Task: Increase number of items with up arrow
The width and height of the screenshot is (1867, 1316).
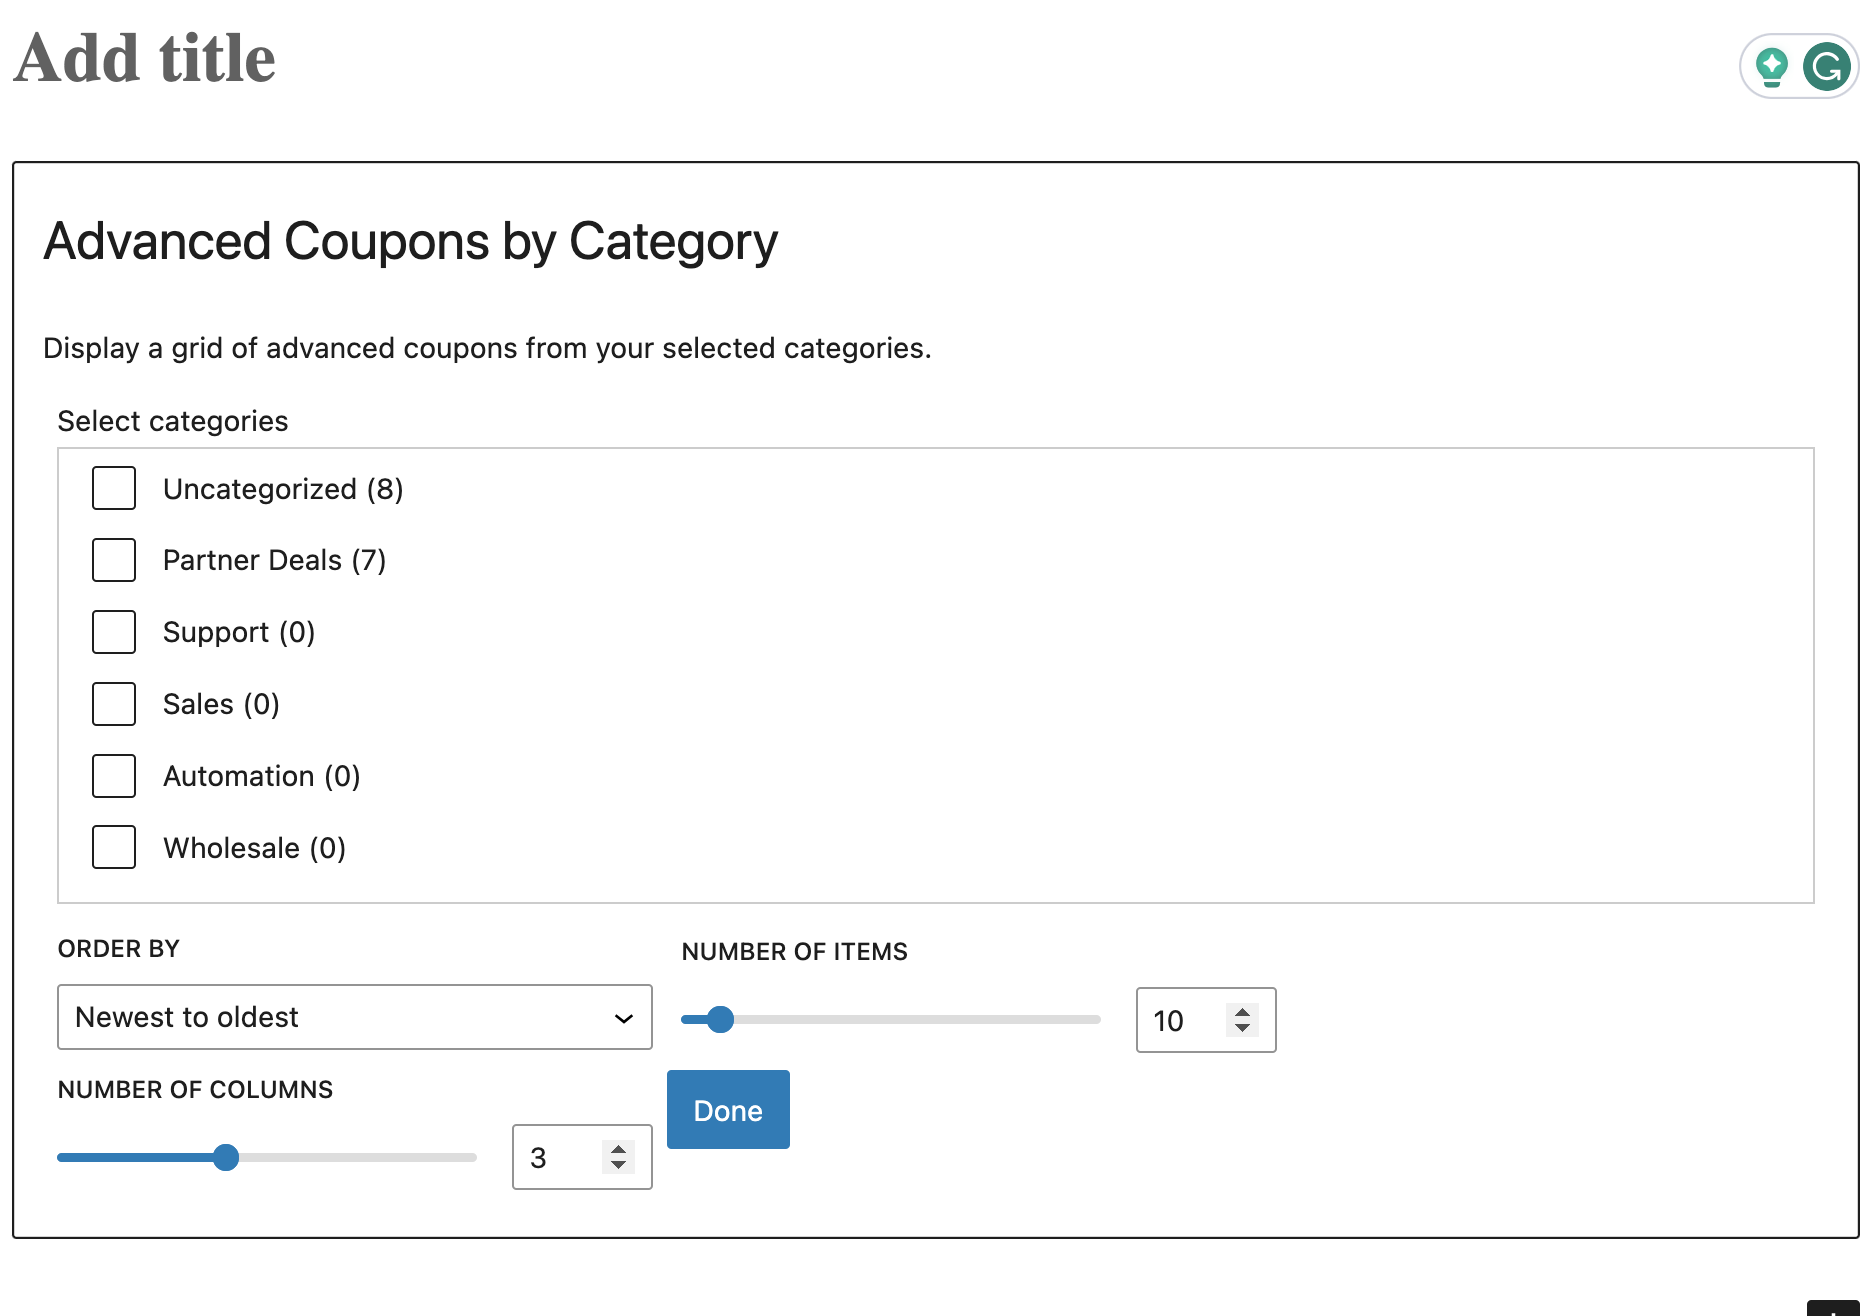Action: 1242,1012
